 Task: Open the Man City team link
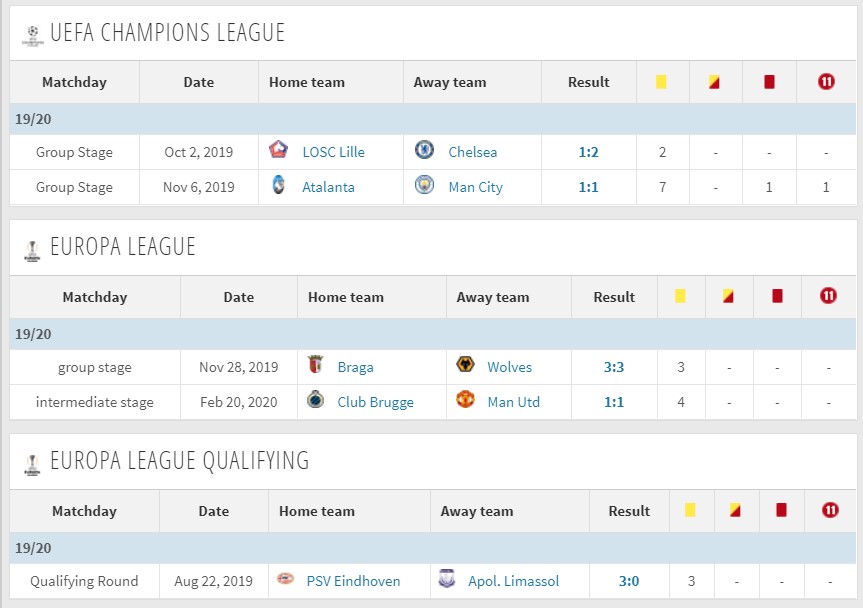476,188
